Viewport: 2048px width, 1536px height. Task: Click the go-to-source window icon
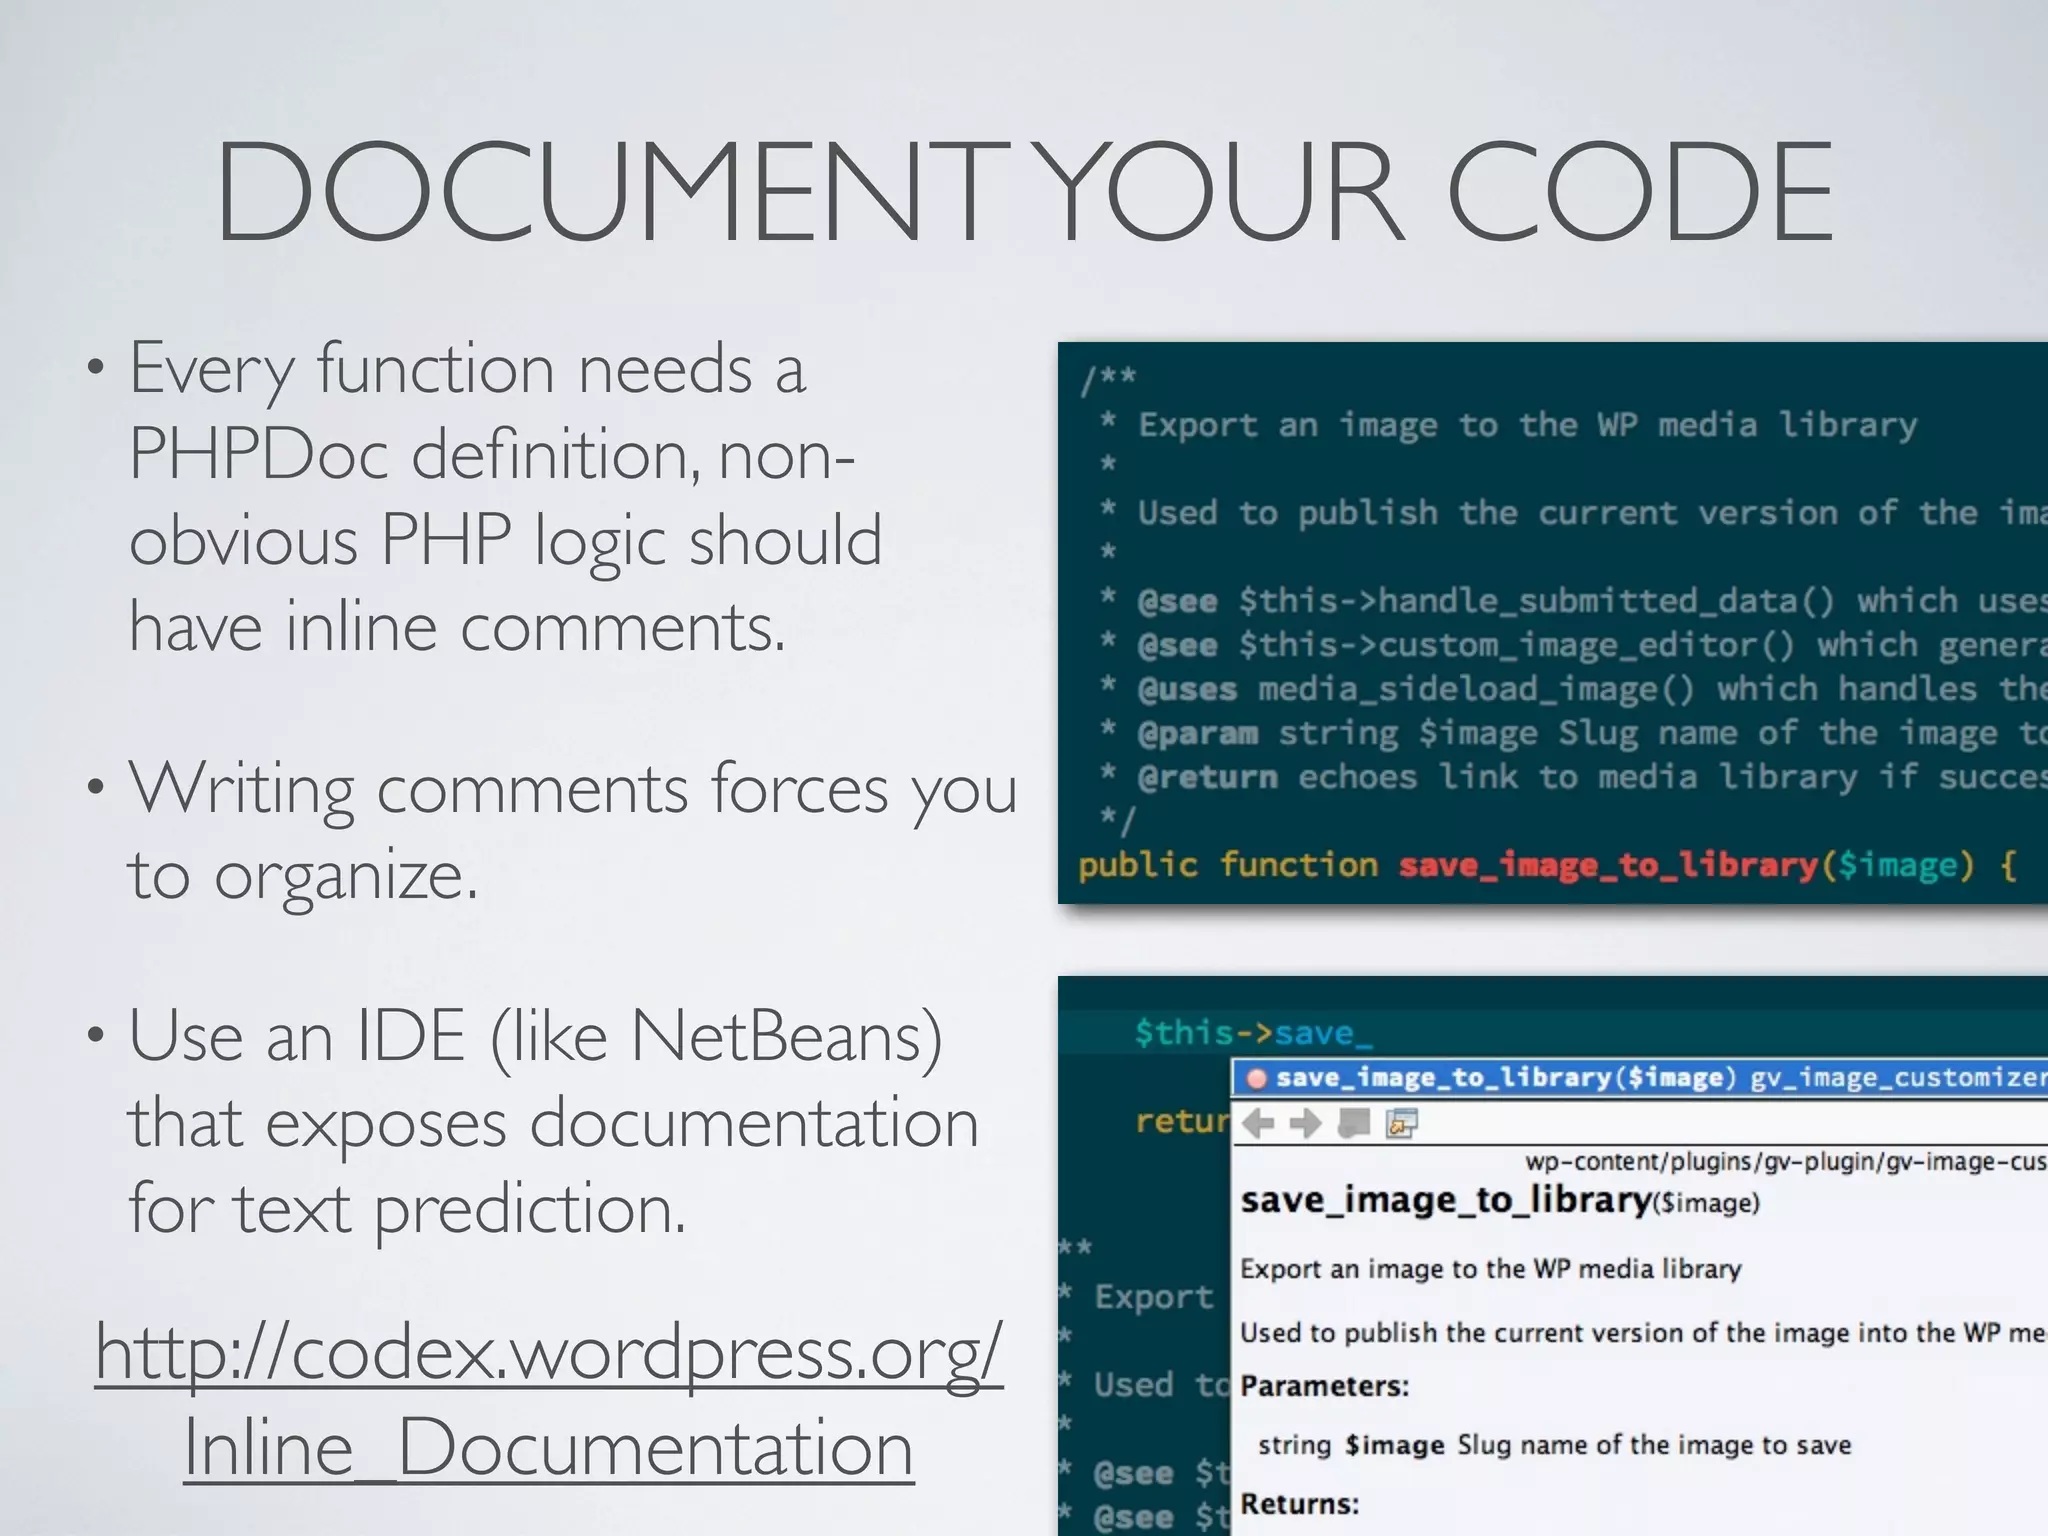point(1401,1124)
